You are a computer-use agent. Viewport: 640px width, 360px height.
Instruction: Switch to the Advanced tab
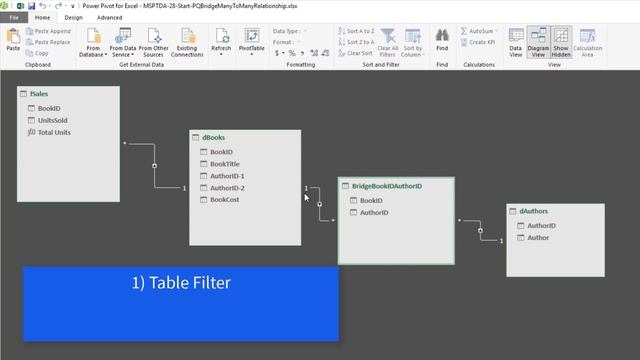(109, 18)
